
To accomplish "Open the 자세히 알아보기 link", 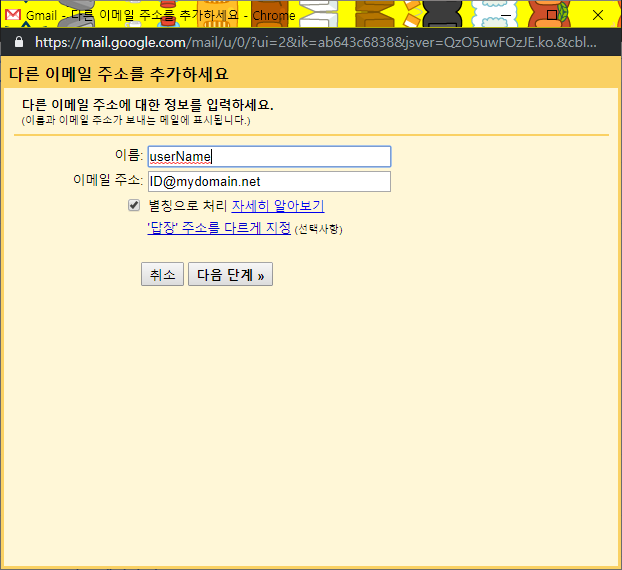I will click(278, 205).
